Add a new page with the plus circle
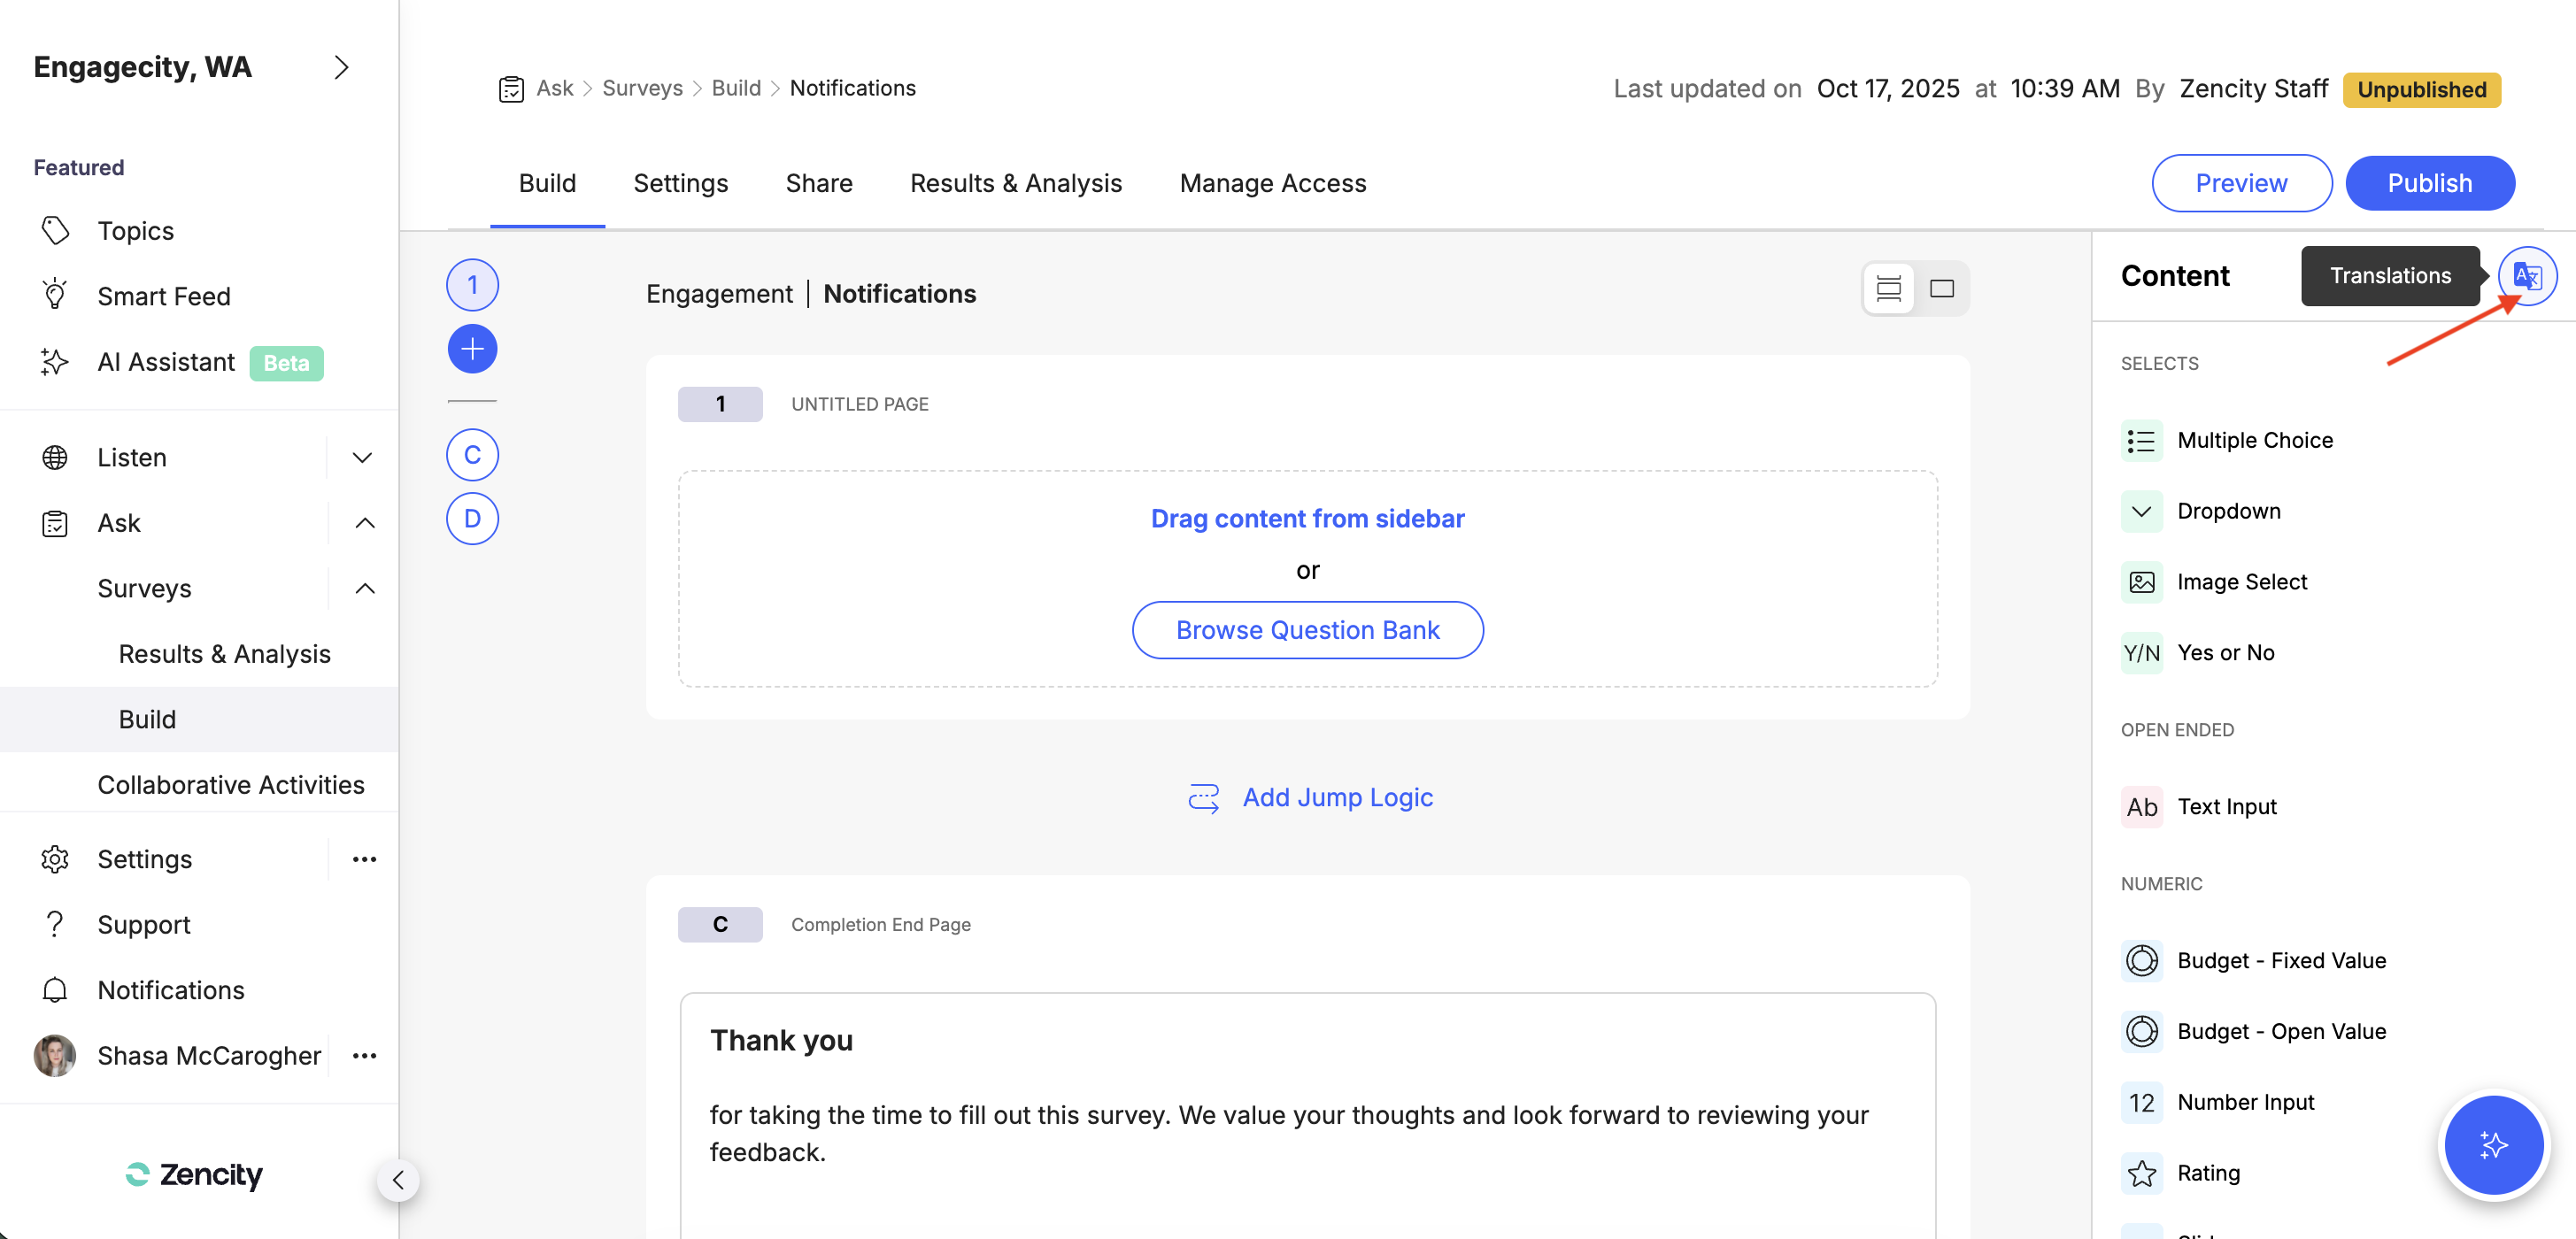This screenshot has width=2576, height=1239. 471,348
